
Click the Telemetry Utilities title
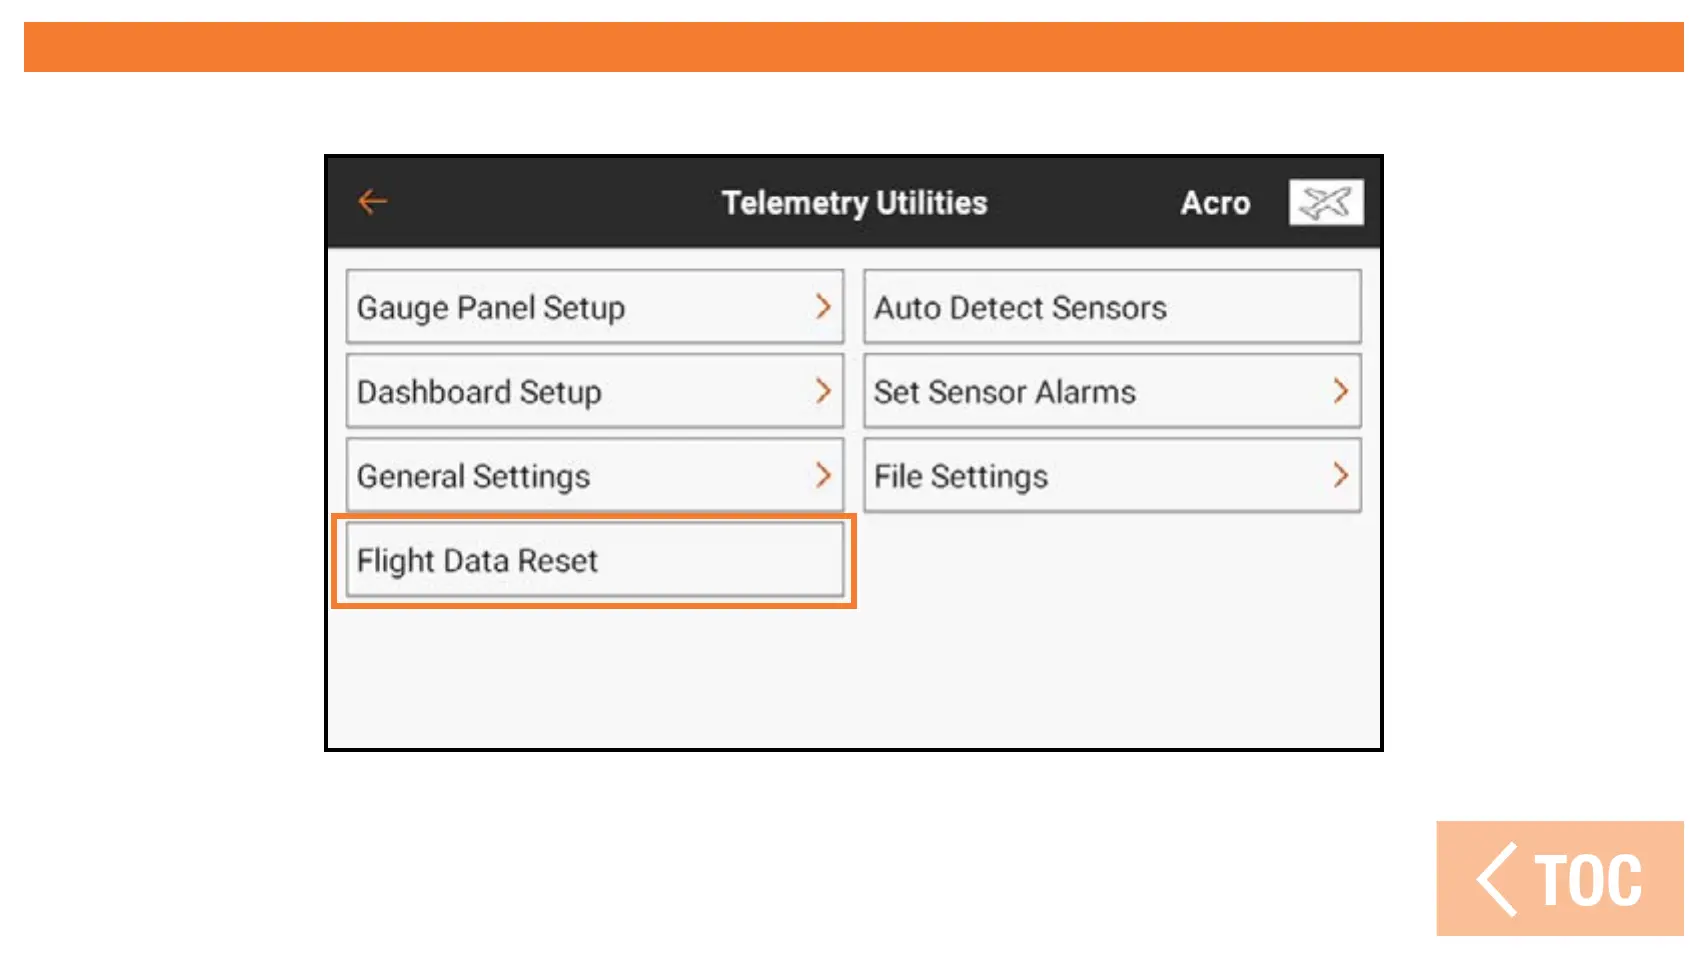point(854,203)
